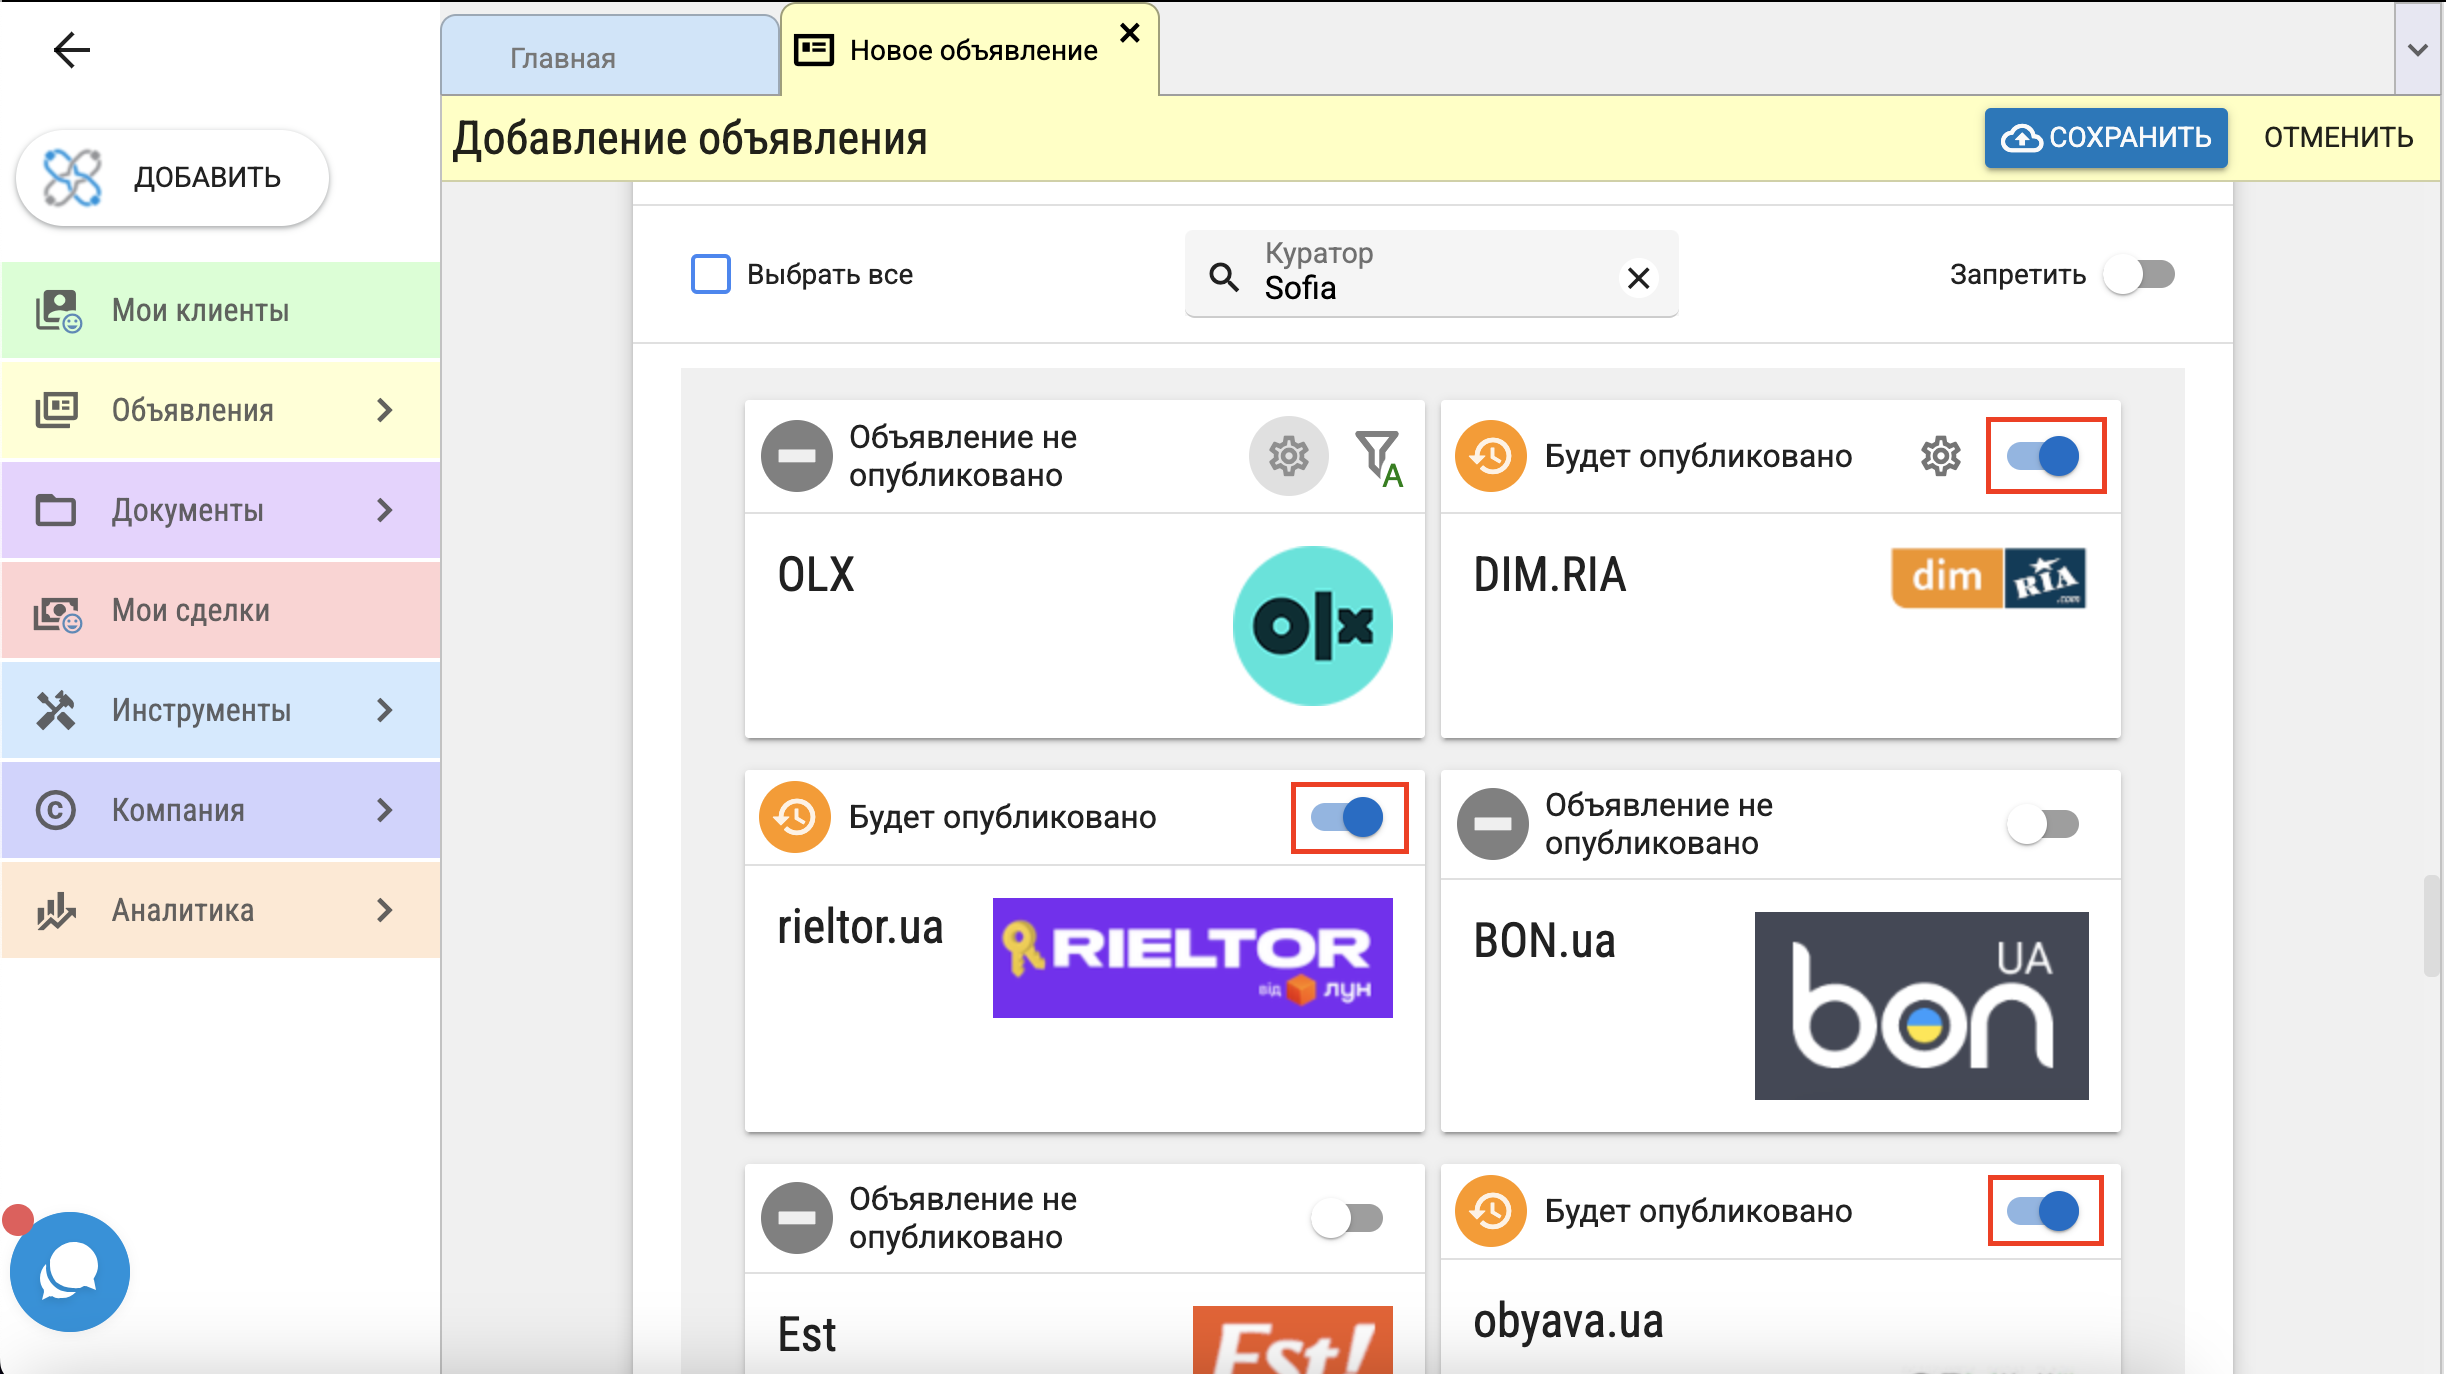This screenshot has width=2446, height=1374.
Task: Enable Est publication switch
Action: 1348,1218
